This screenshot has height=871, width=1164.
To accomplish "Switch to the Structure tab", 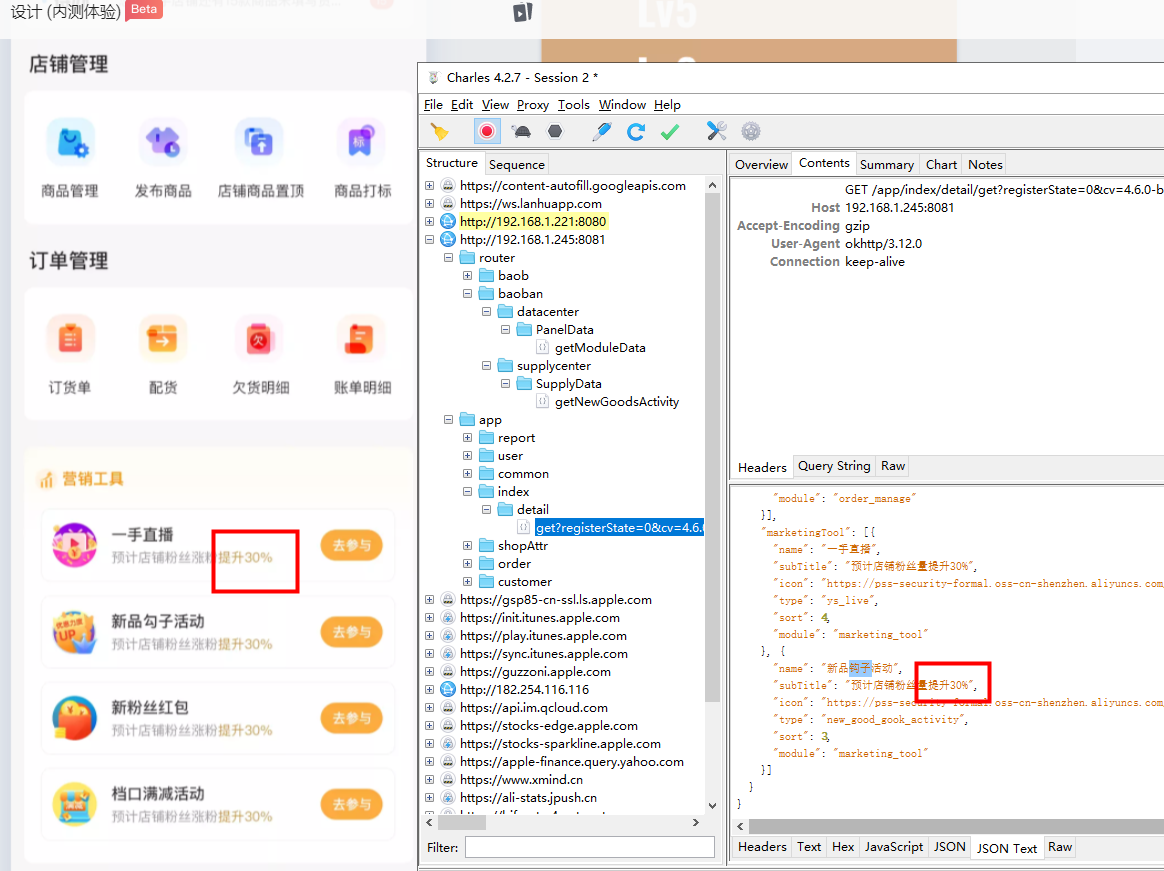I will pyautogui.click(x=451, y=163).
